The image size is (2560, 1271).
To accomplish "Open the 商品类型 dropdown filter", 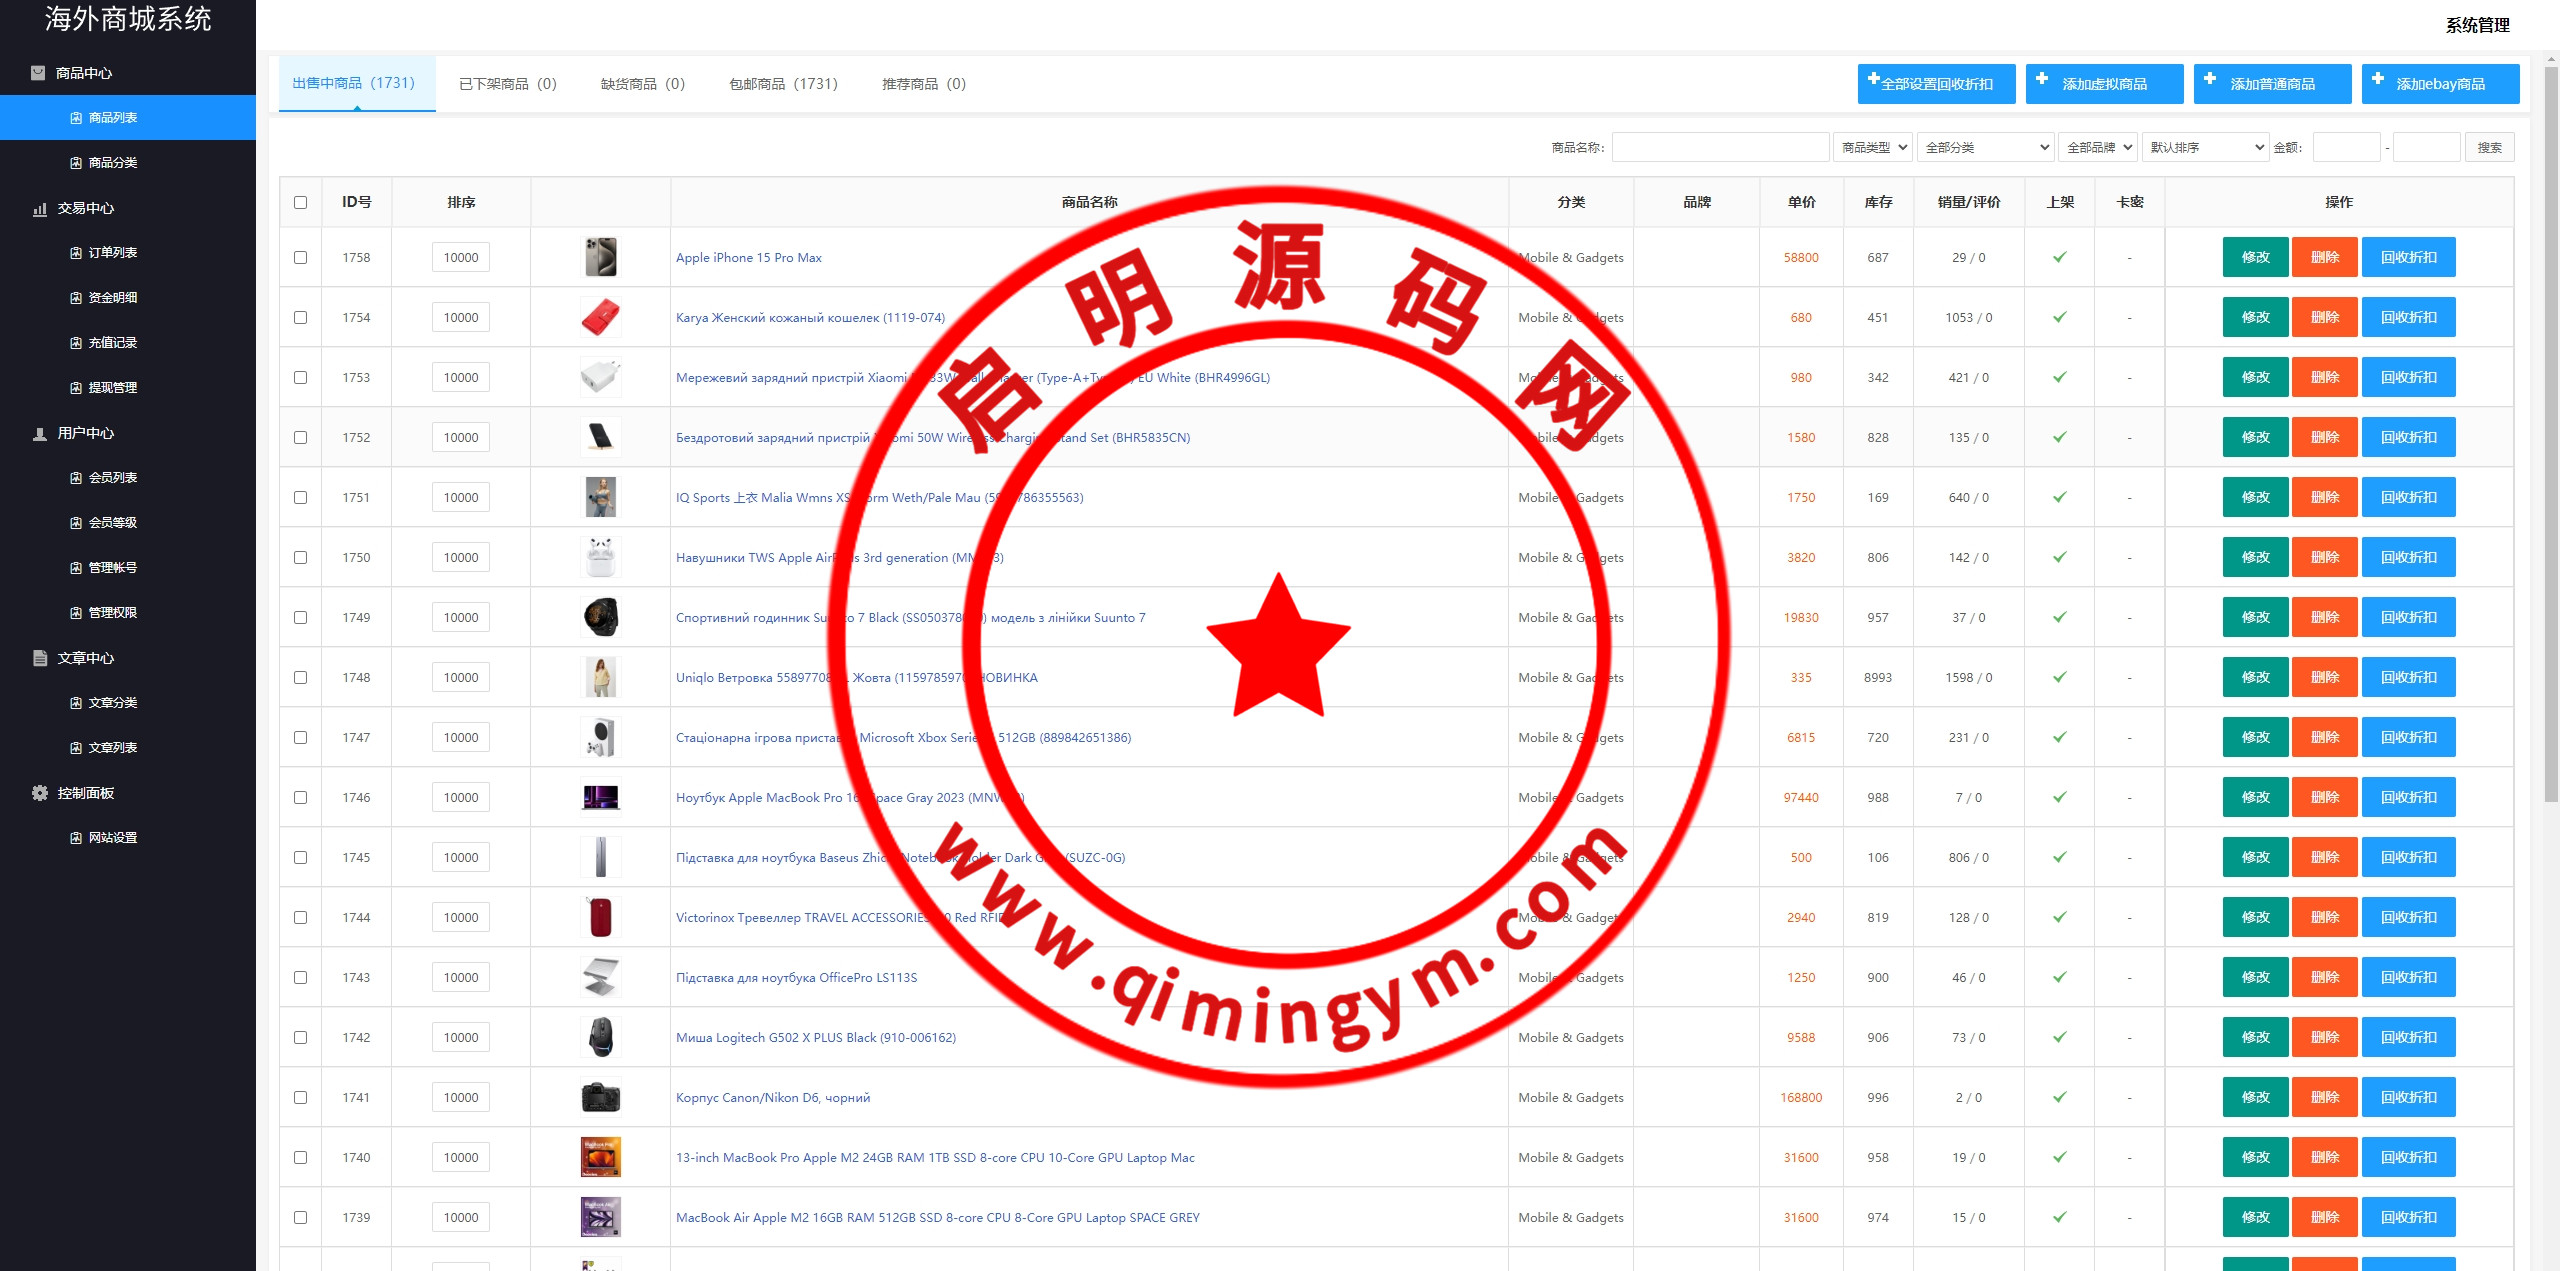I will (1873, 148).
